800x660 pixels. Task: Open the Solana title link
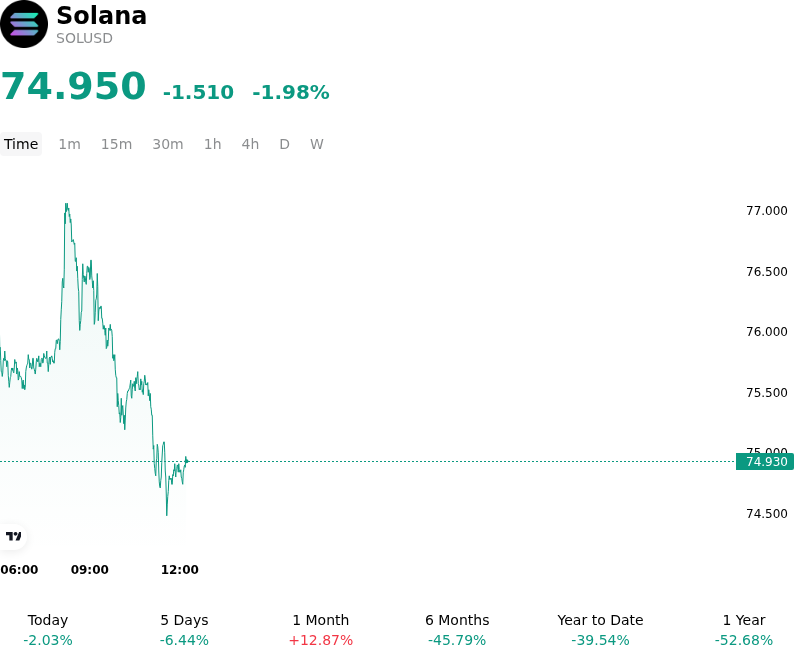point(102,15)
